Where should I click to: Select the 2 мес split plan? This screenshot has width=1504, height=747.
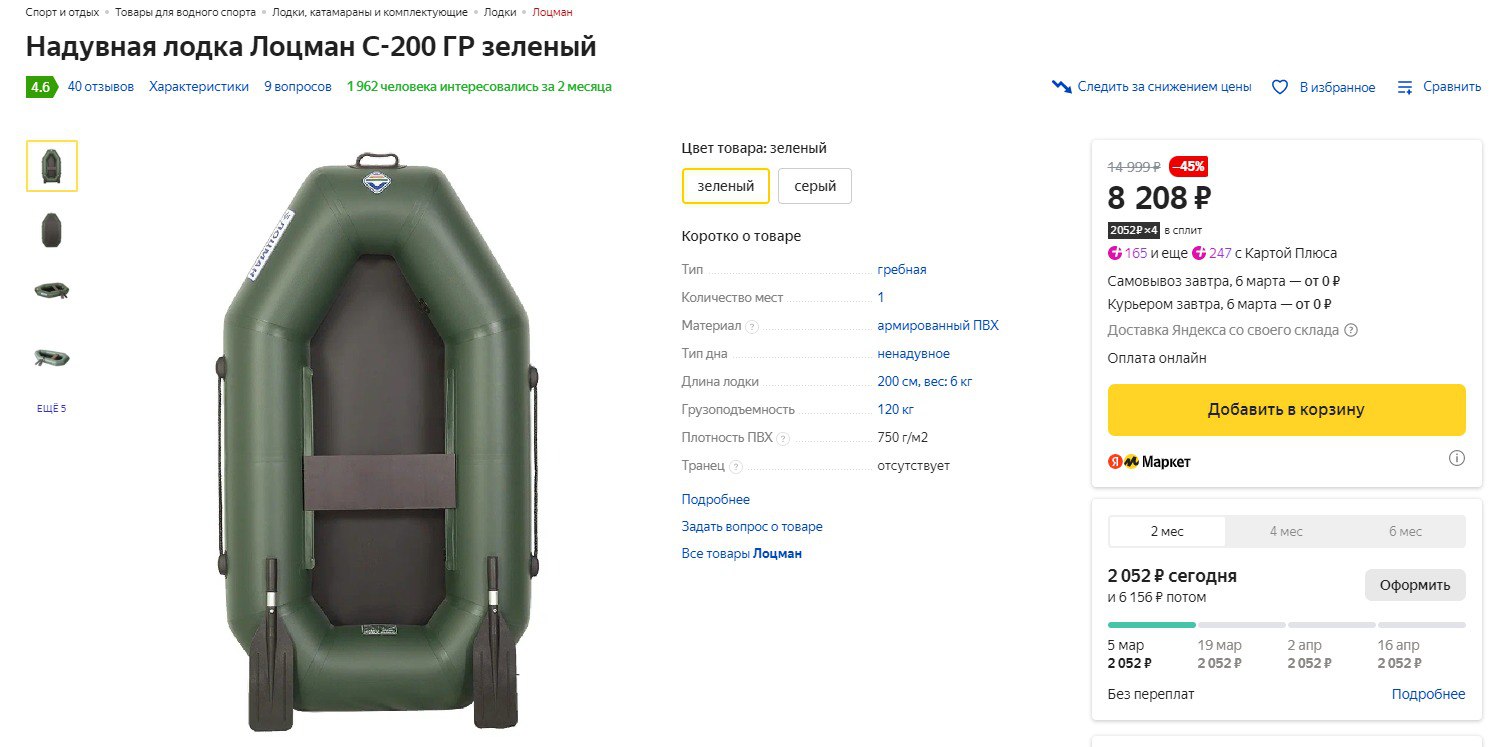(x=1167, y=531)
